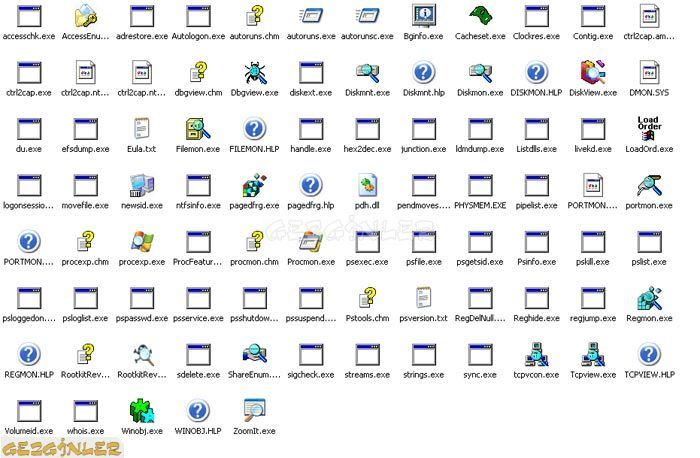700x458 pixels.
Task: Select the DISKMON.HLP help icon
Action: [x=536, y=73]
